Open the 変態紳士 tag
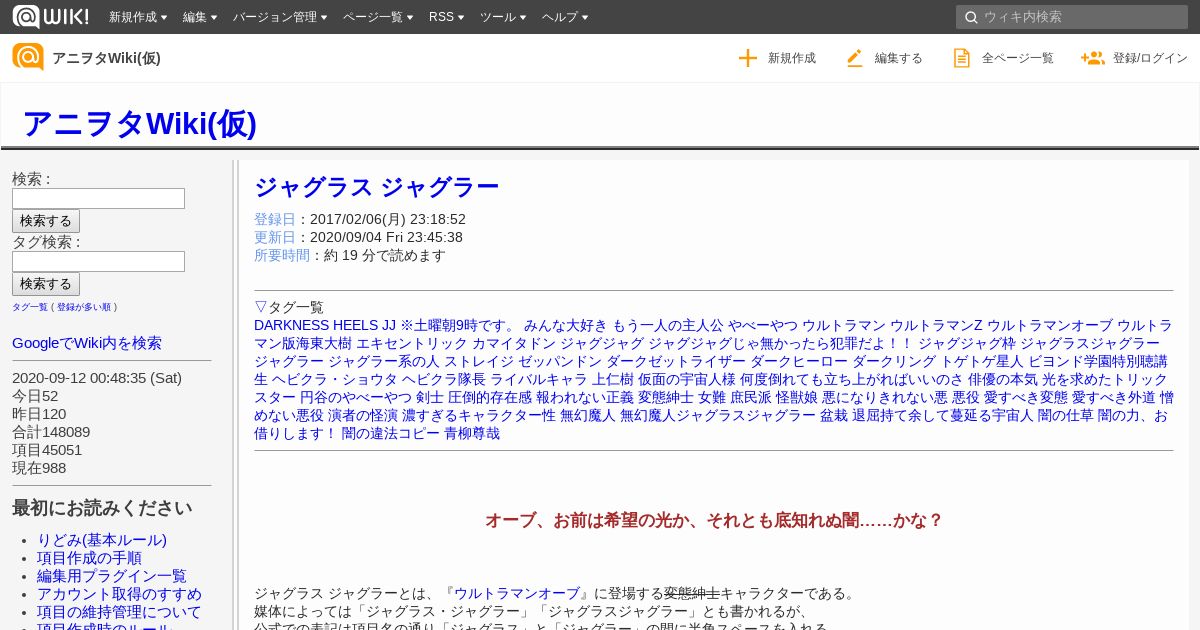 [666, 397]
